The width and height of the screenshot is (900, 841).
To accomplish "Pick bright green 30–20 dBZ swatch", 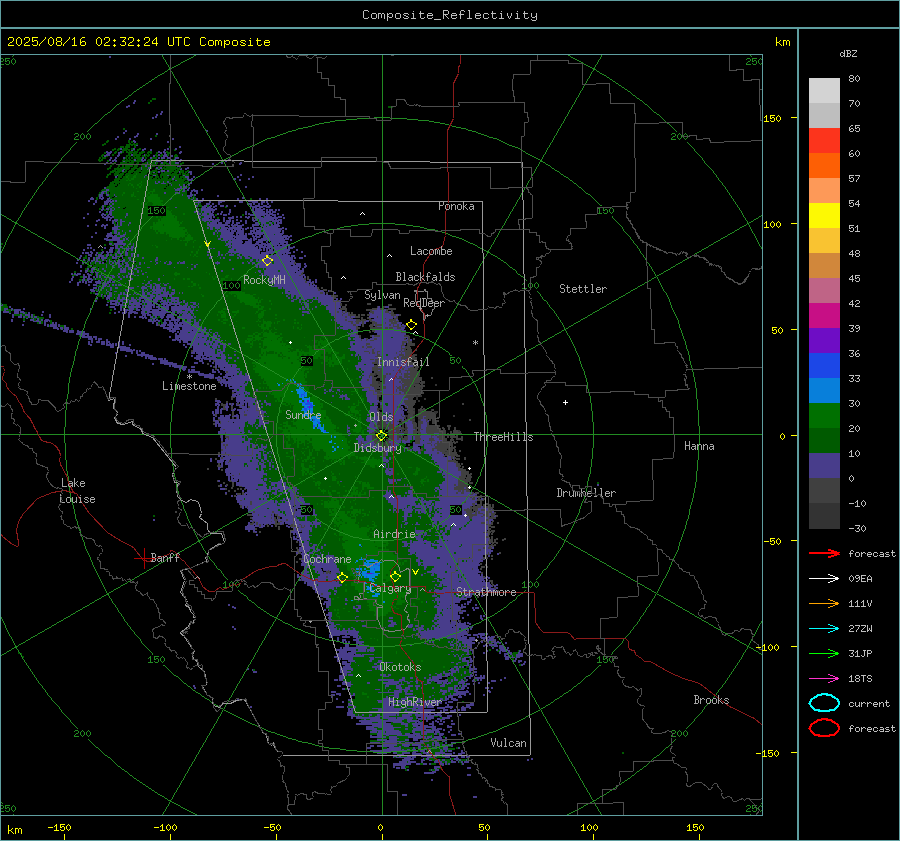I will point(824,416).
